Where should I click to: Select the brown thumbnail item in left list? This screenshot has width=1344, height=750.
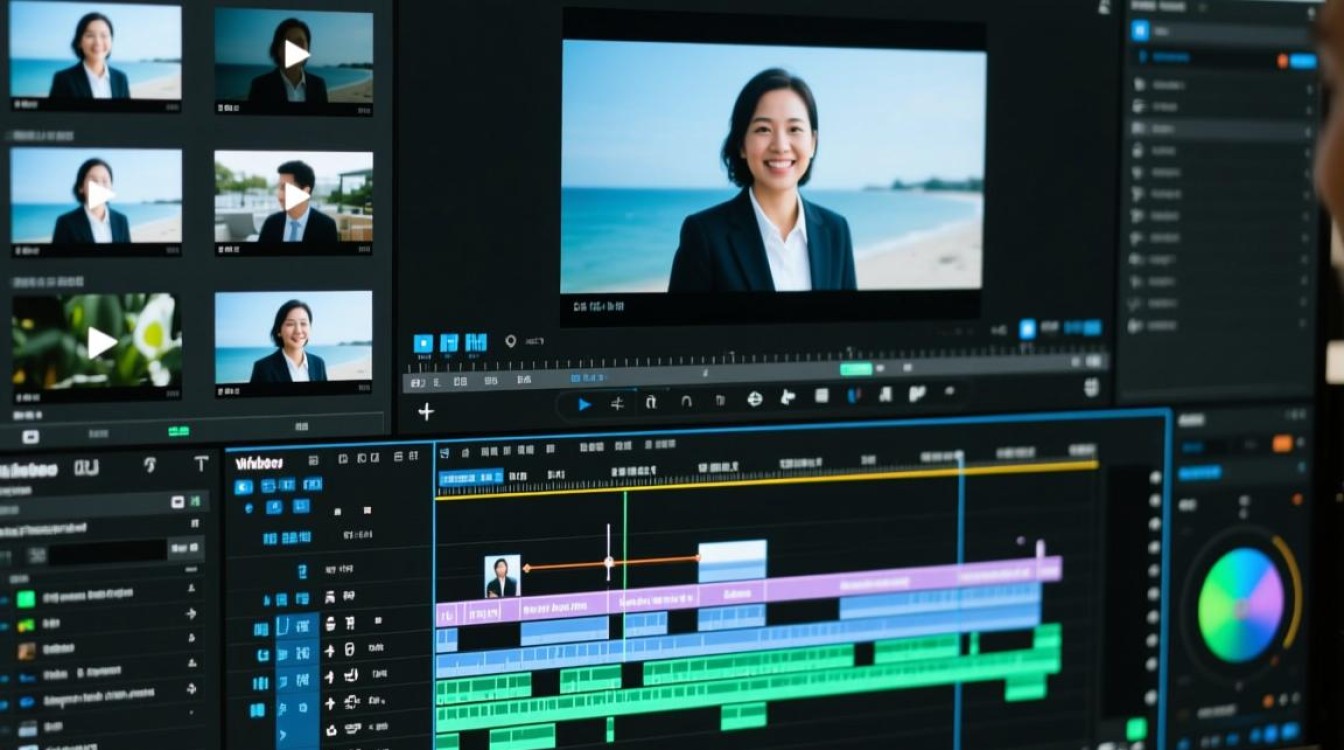point(26,651)
